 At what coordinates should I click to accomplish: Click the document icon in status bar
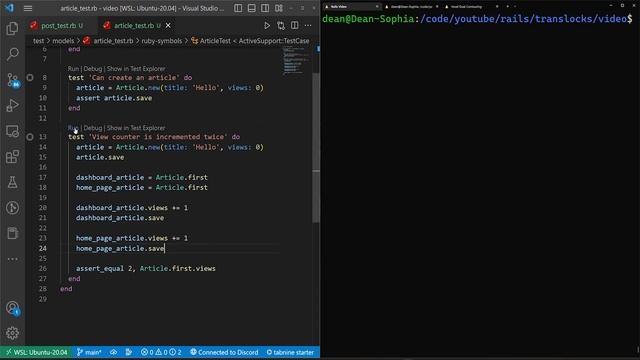[129, 352]
